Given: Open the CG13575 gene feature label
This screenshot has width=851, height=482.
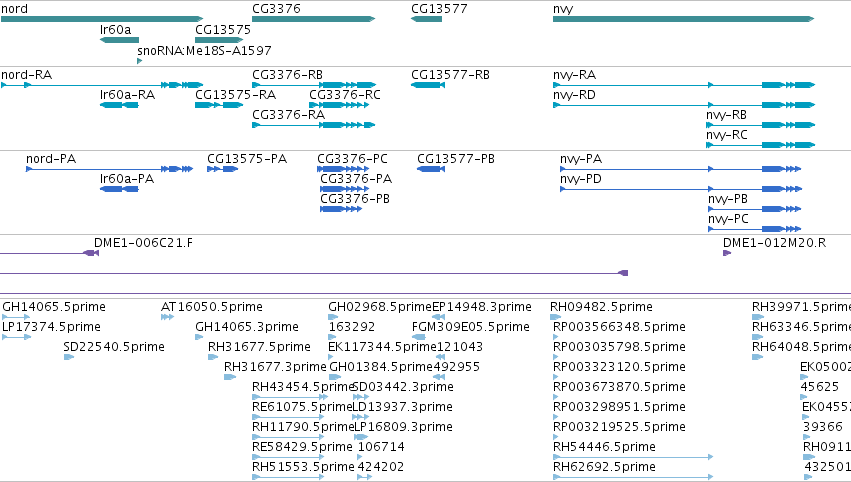Looking at the screenshot, I should pyautogui.click(x=223, y=30).
